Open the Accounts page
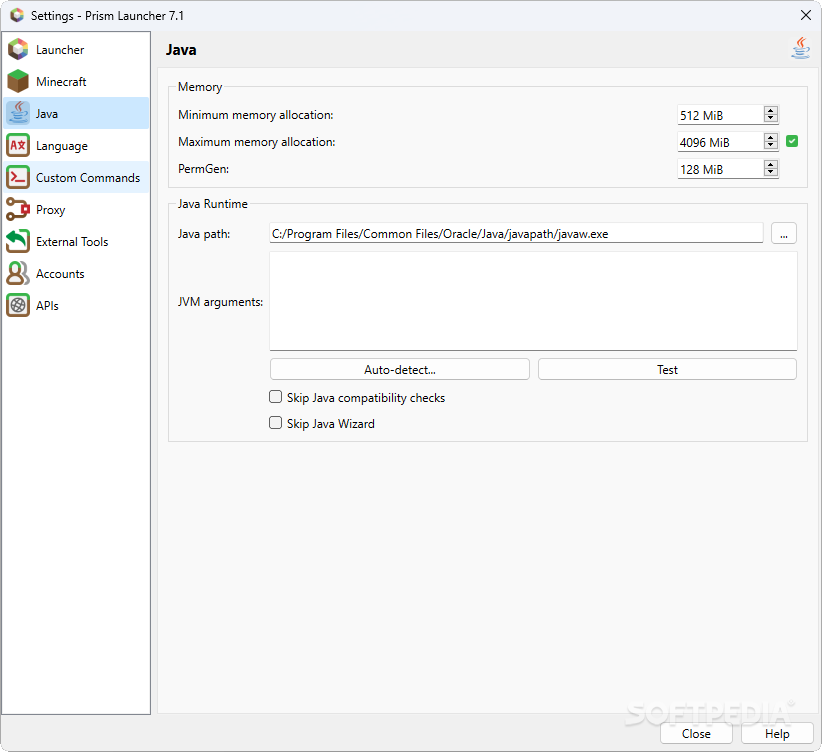The width and height of the screenshot is (822, 752). pyautogui.click(x=76, y=274)
